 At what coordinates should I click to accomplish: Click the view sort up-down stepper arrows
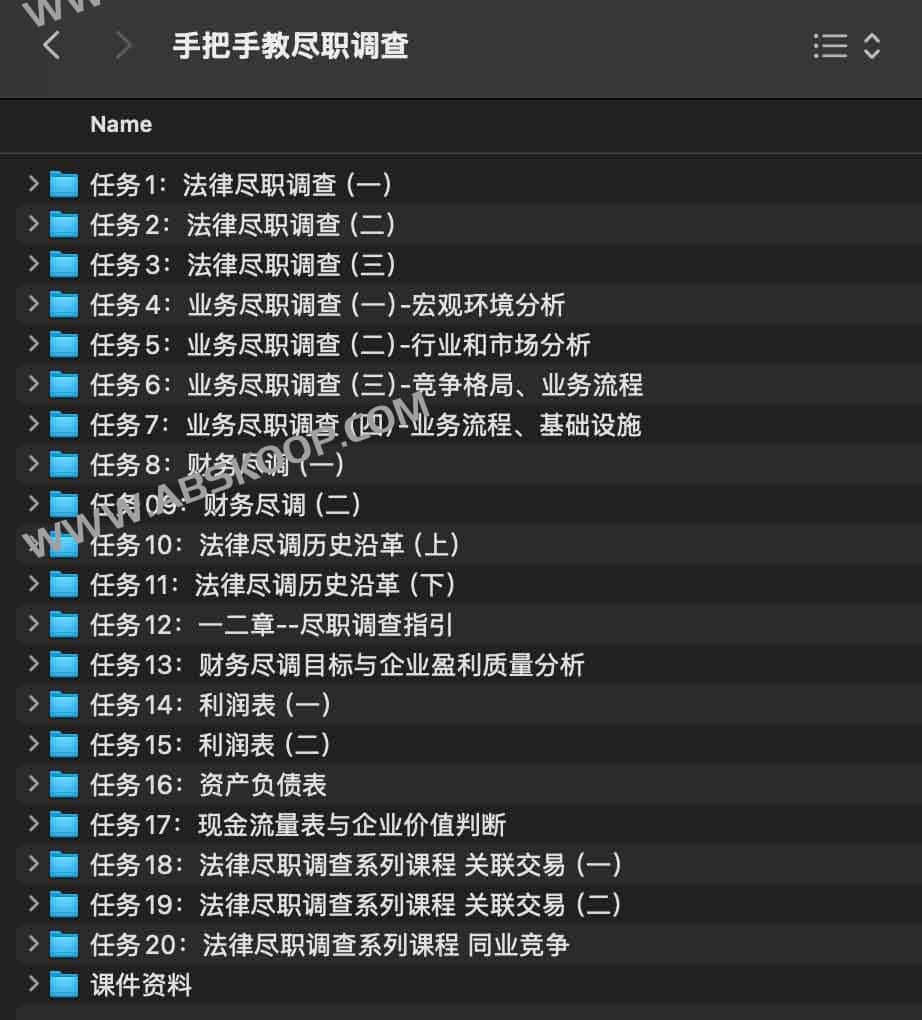[x=871, y=46]
